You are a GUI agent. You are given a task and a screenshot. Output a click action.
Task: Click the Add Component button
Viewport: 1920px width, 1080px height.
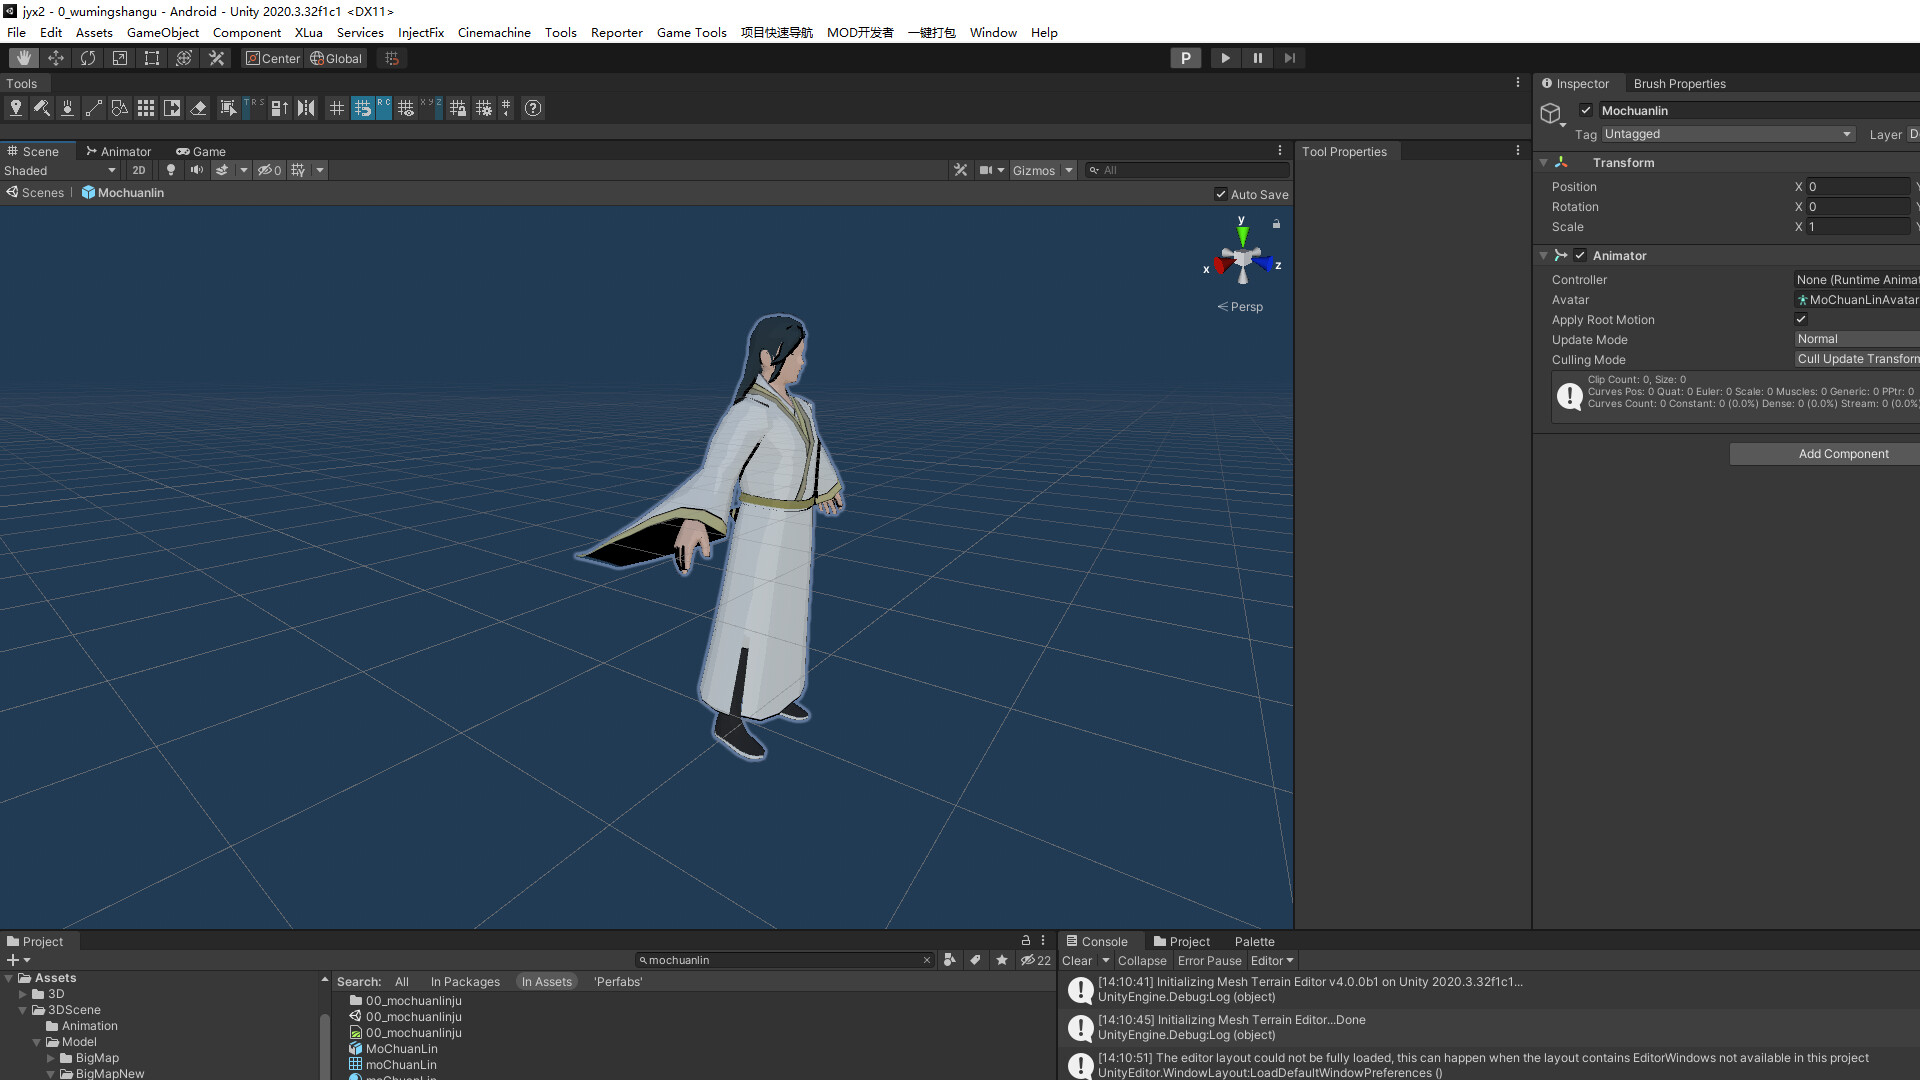pyautogui.click(x=1843, y=453)
